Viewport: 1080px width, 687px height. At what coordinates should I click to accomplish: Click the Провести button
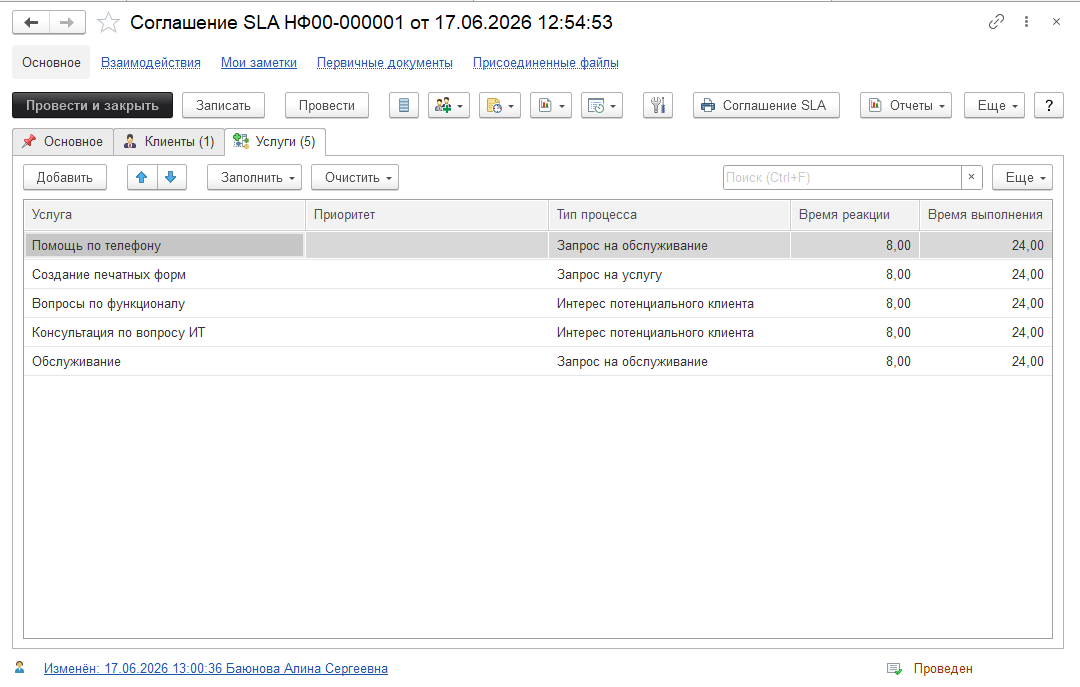(326, 105)
